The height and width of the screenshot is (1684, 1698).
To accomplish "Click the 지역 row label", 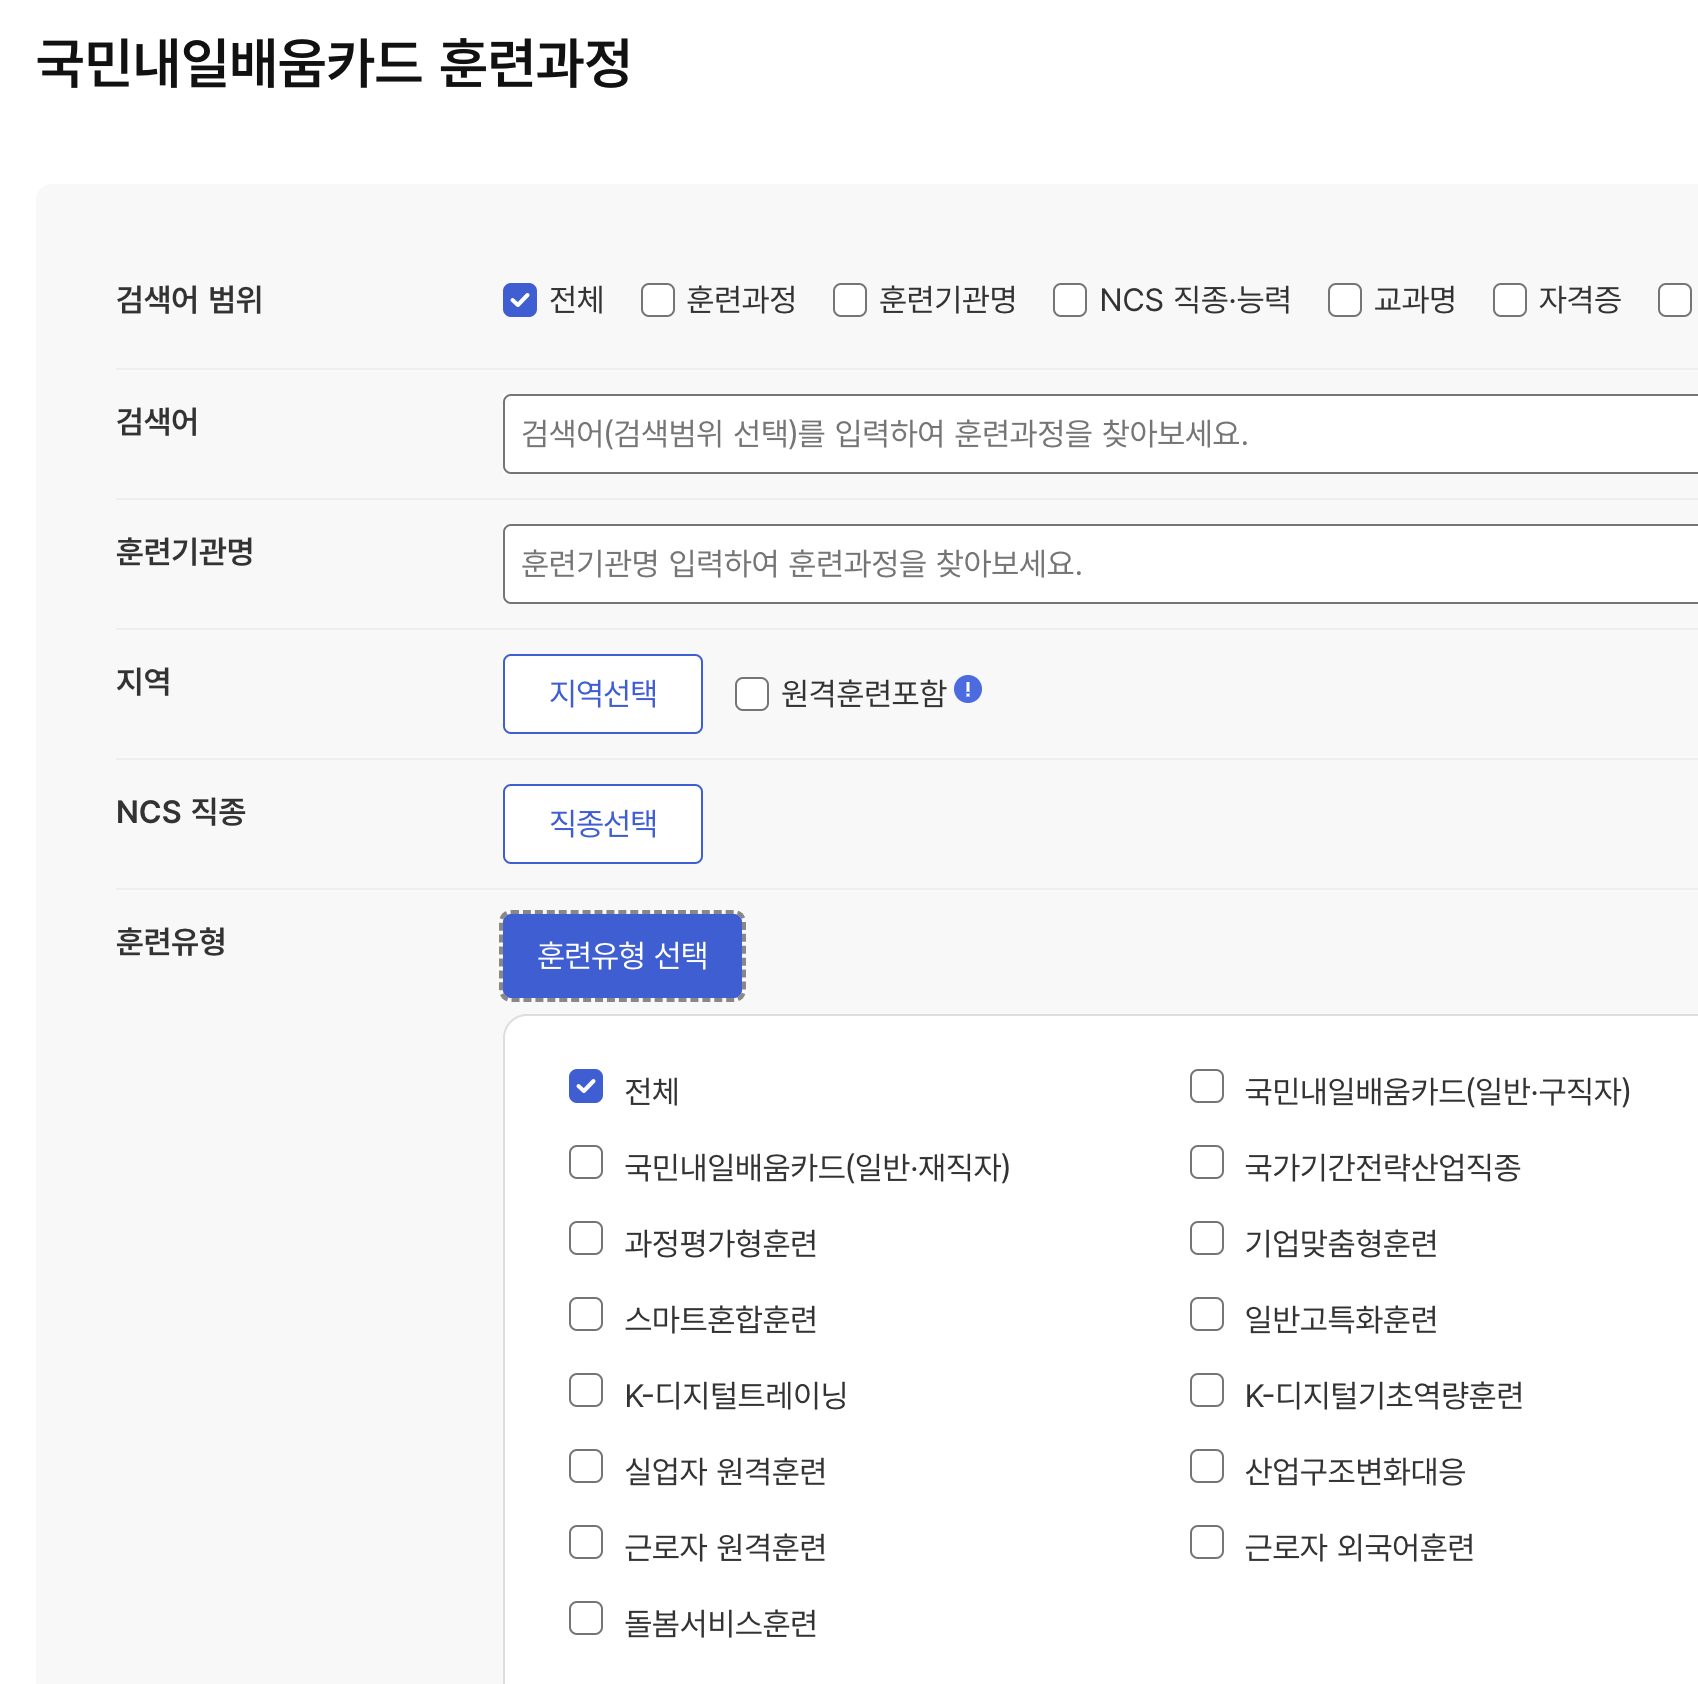I will [143, 682].
